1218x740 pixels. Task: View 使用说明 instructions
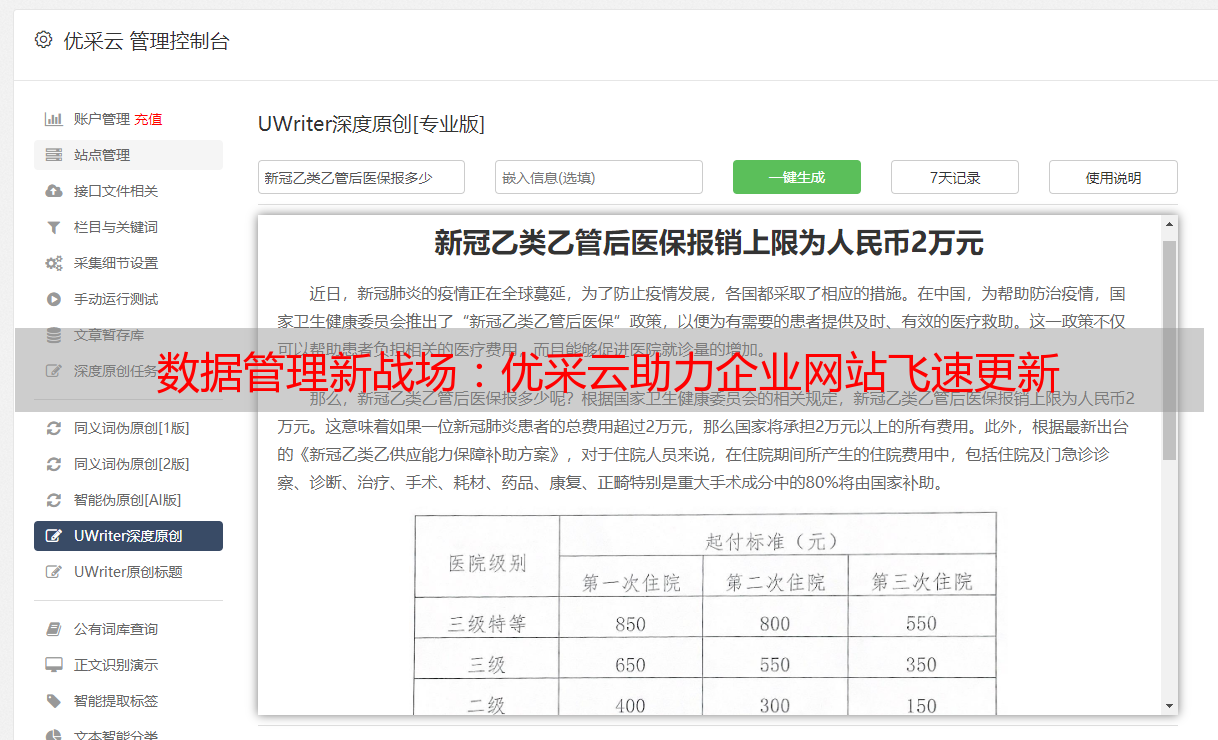[1112, 177]
